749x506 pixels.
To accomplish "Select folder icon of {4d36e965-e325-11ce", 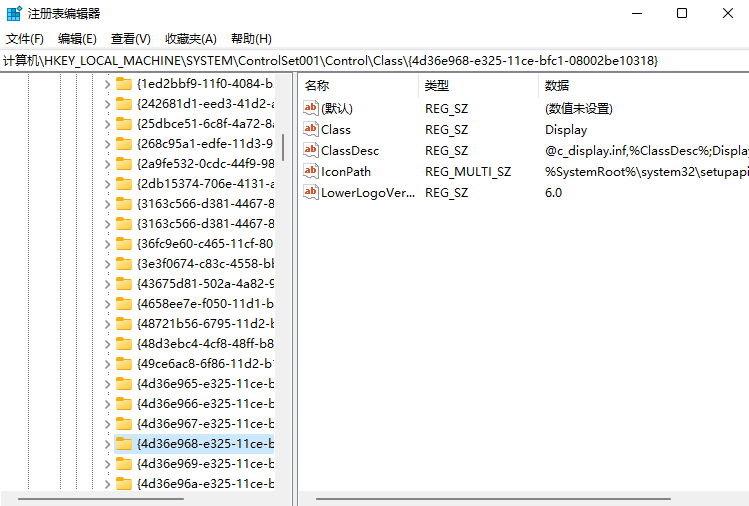I will pos(124,384).
